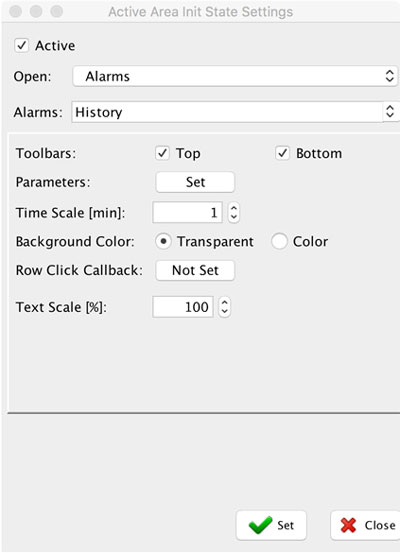Screen dimensions: 400x553
Task: Select the Transparent background radio button
Action: [163, 242]
